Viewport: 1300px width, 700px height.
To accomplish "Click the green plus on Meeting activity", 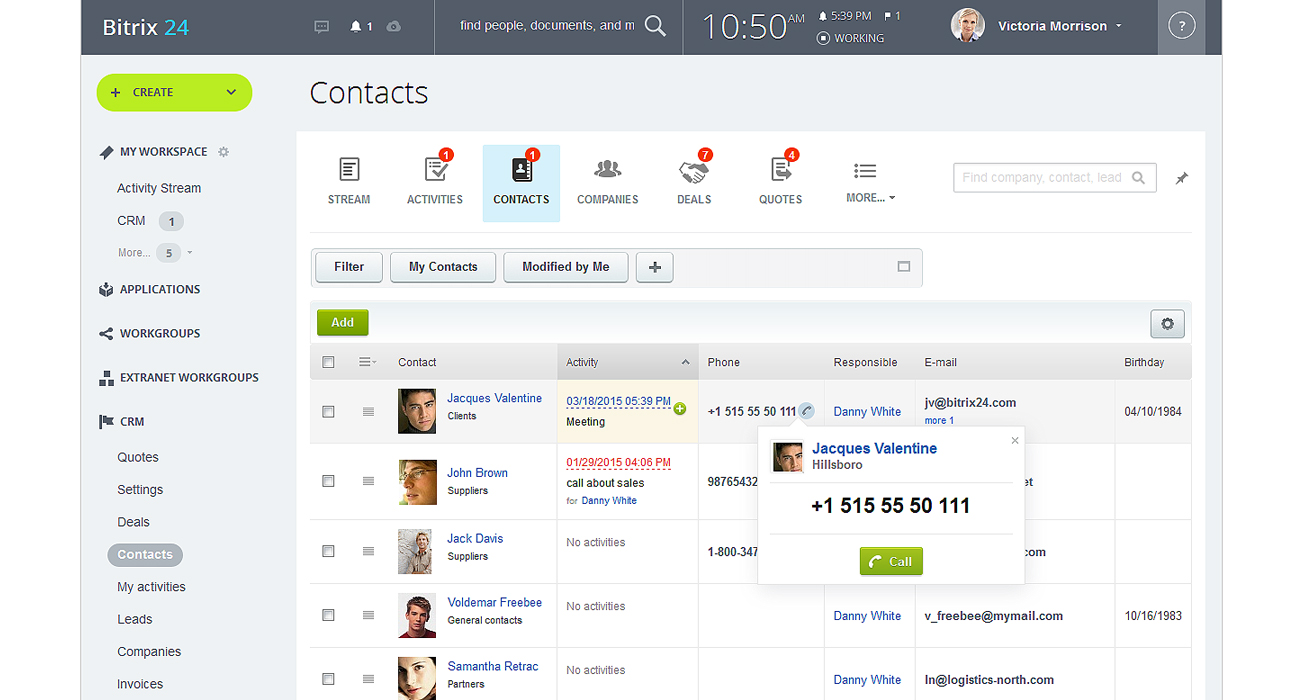I will pyautogui.click(x=680, y=408).
